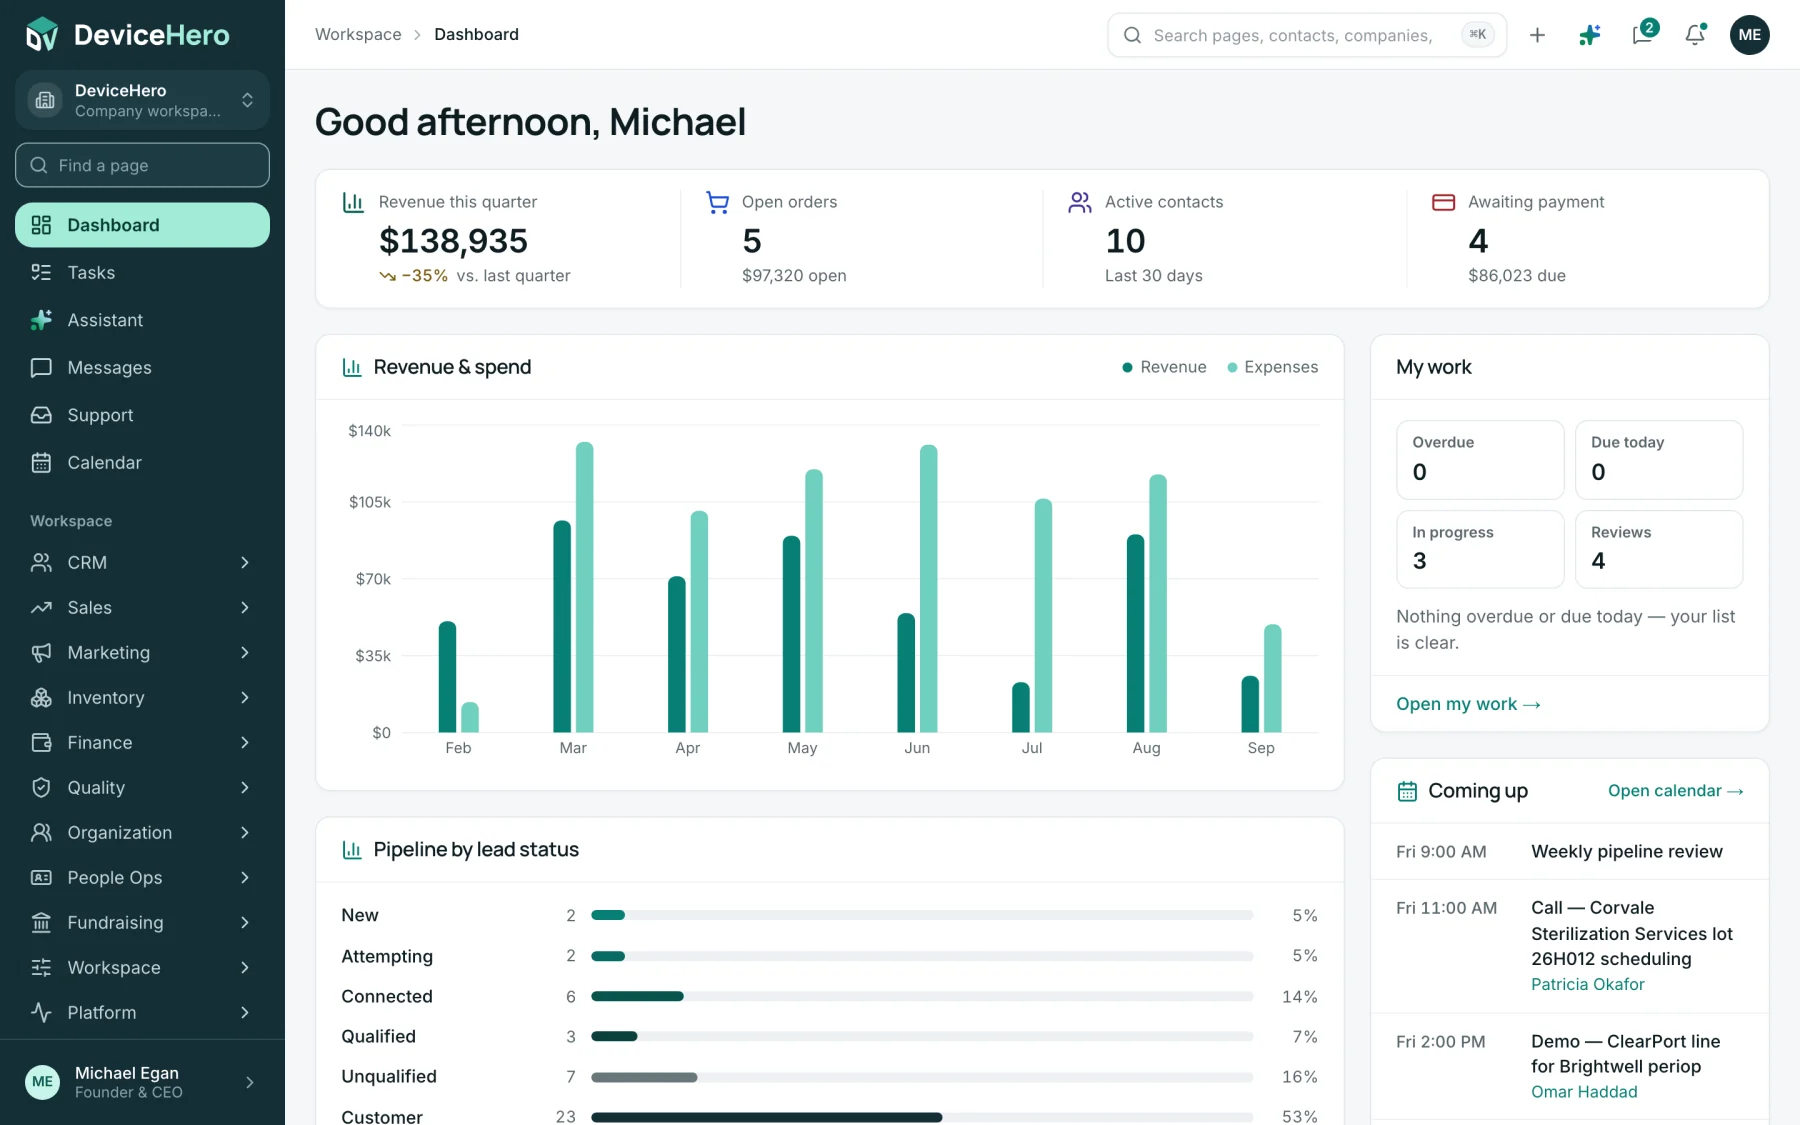
Task: Click the global search pages field
Action: [1307, 35]
